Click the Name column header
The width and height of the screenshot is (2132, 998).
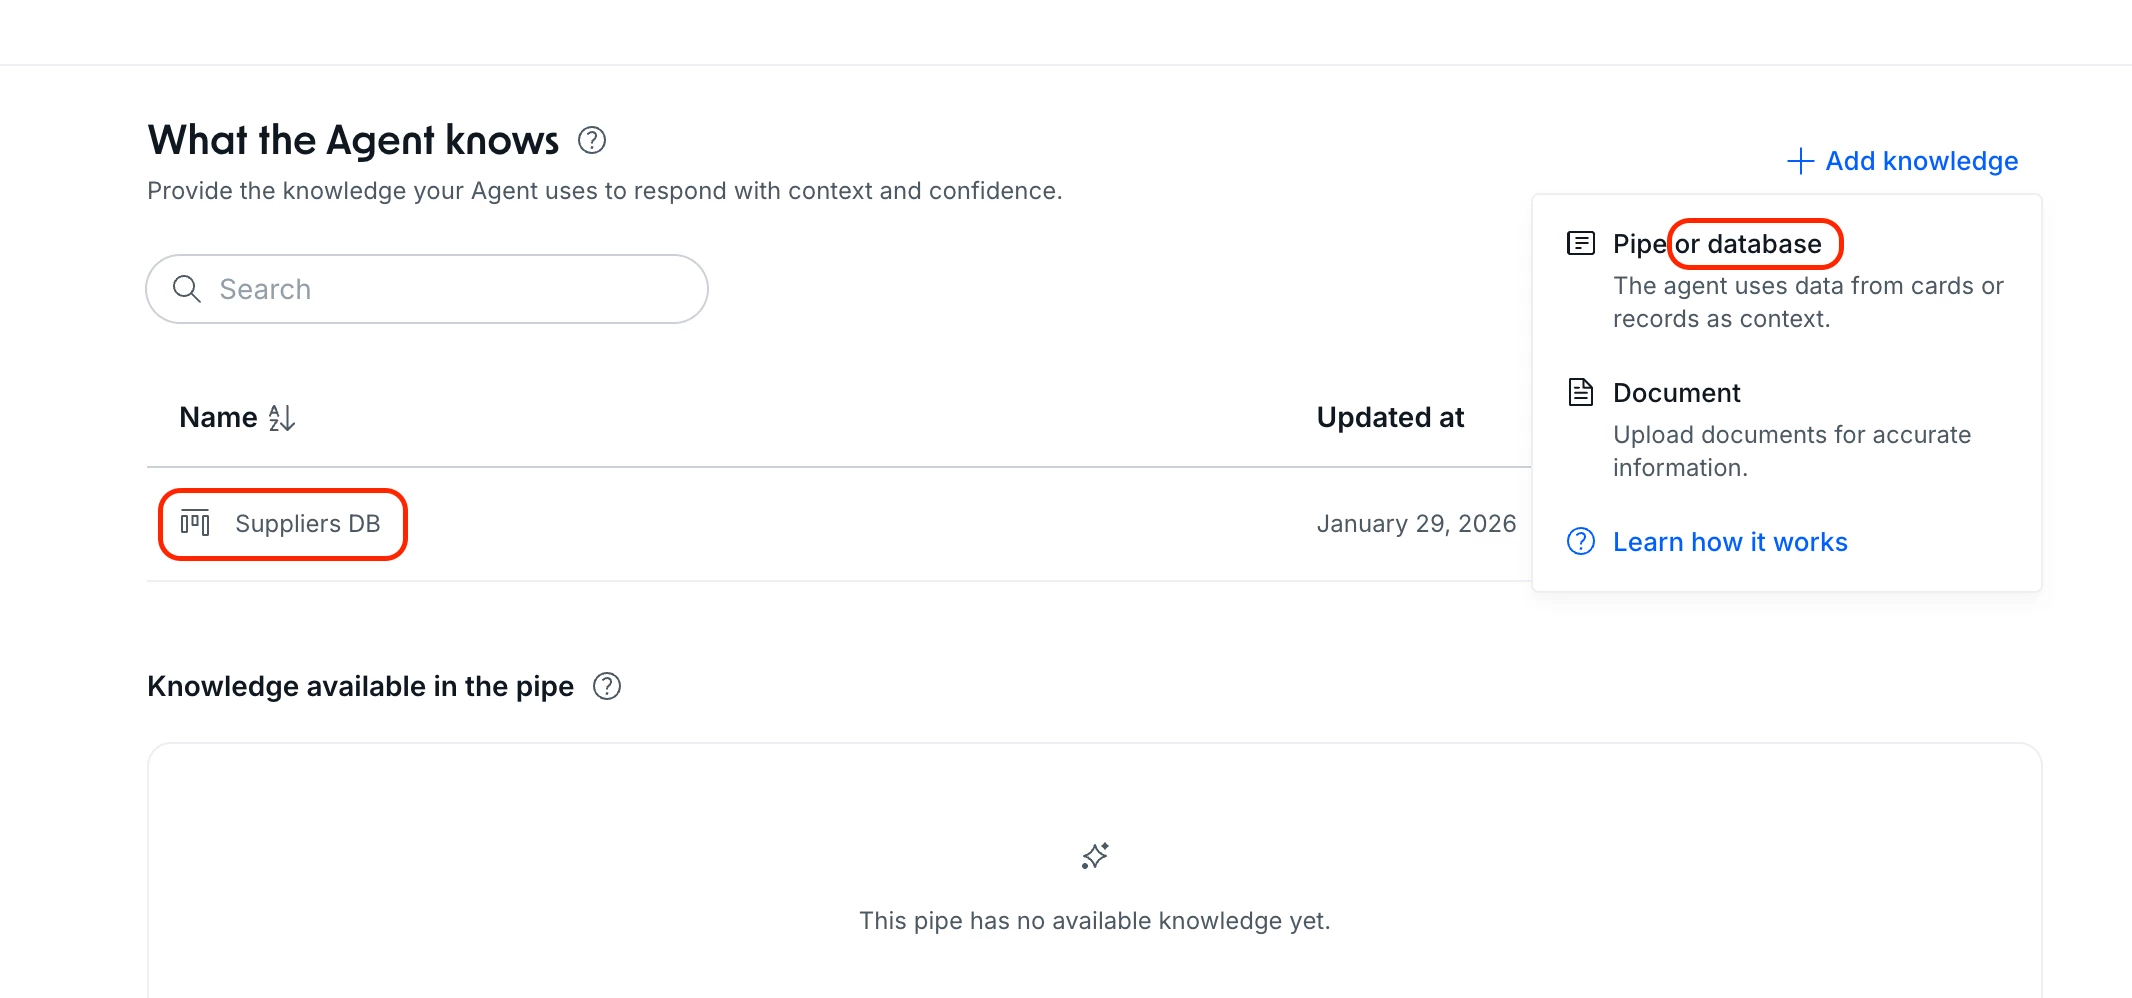[x=218, y=418]
